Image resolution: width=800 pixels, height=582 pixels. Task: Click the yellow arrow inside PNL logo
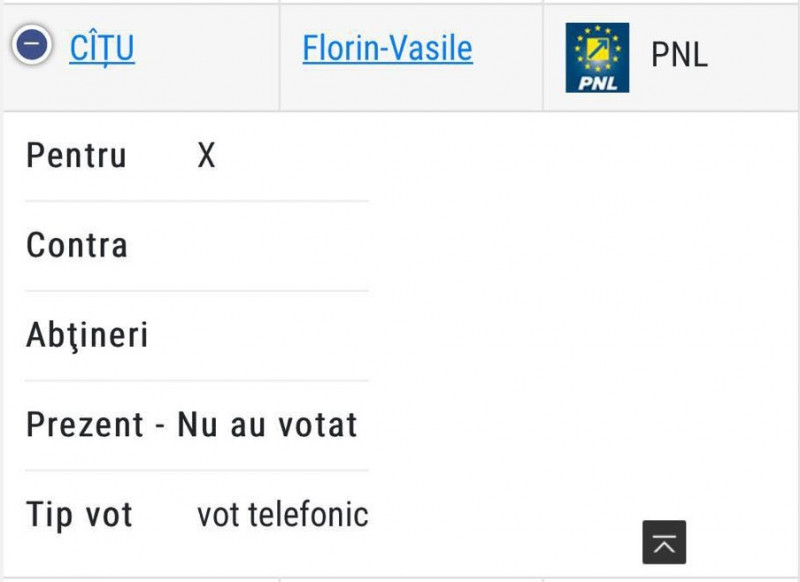click(597, 48)
